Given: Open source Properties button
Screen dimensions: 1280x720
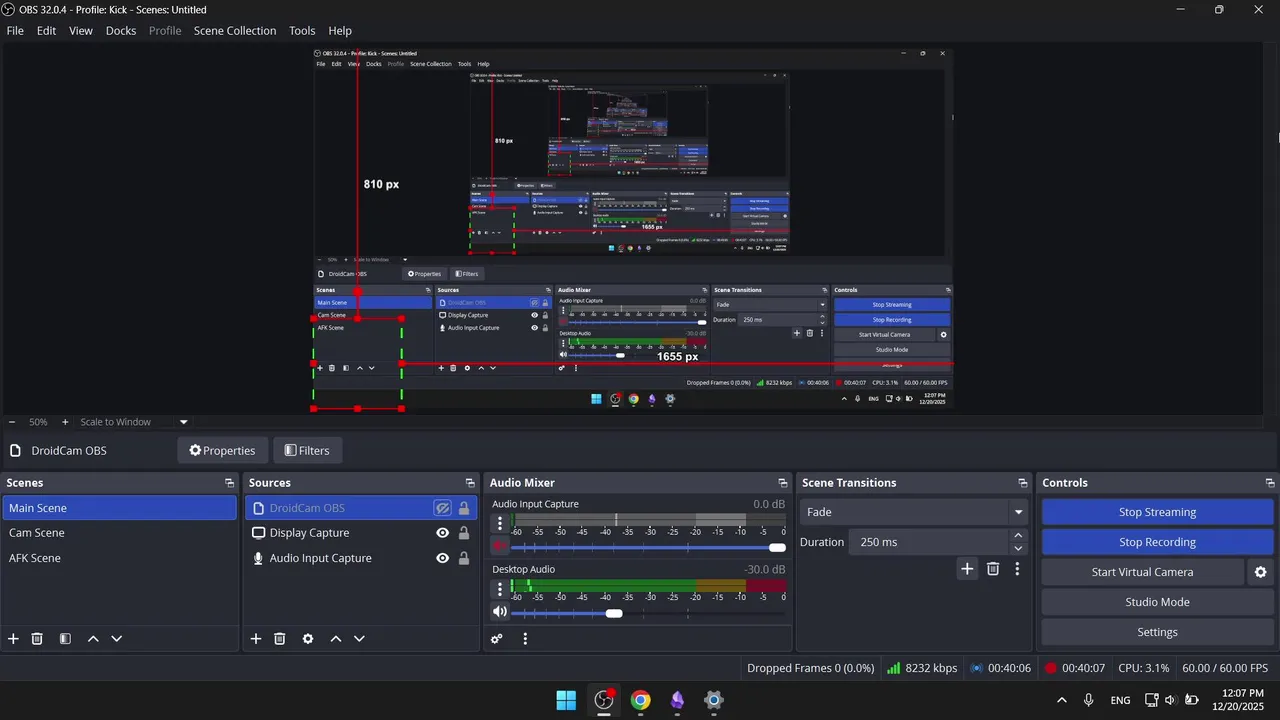Looking at the screenshot, I should pyautogui.click(x=223, y=451).
